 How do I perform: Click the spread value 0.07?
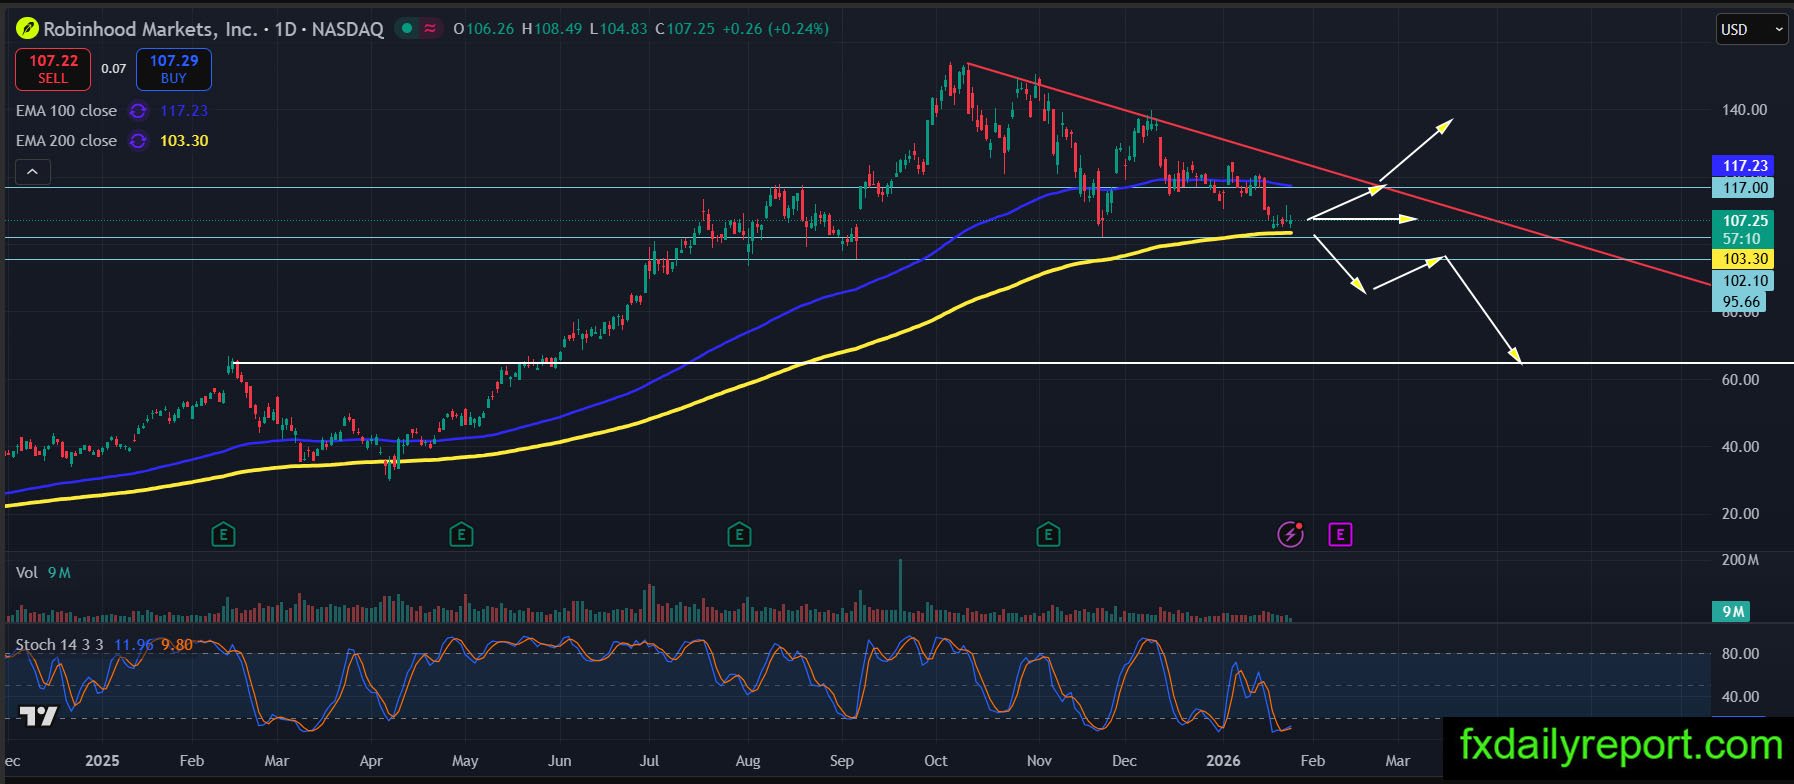click(114, 69)
